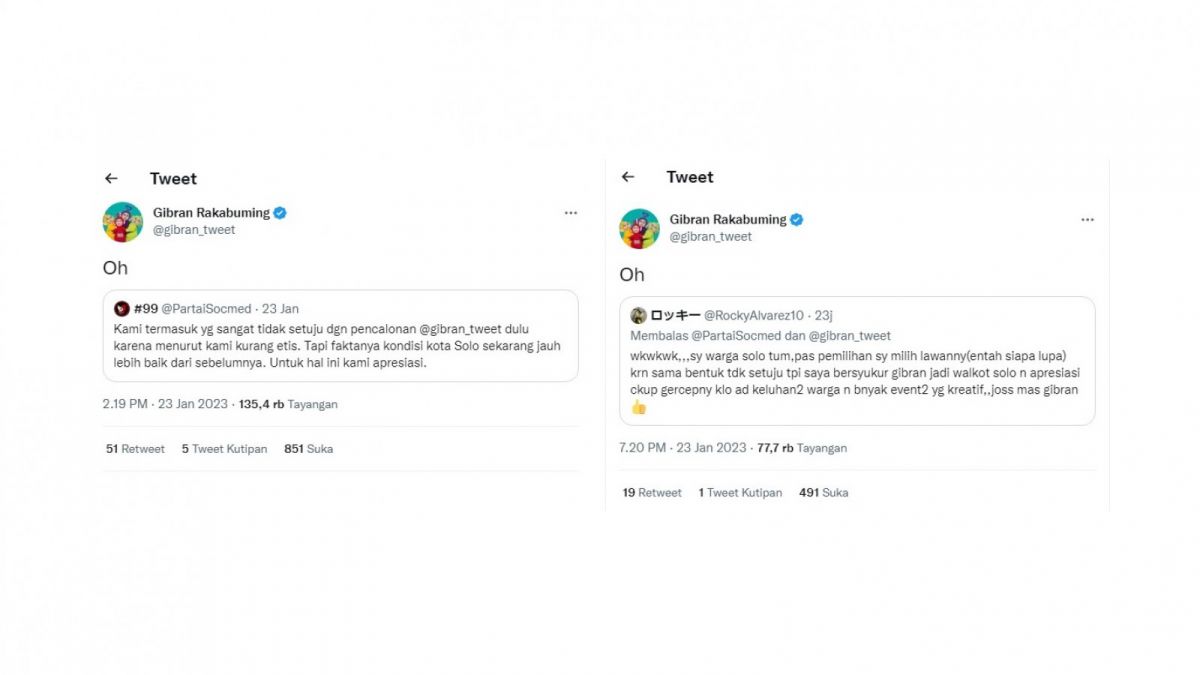Open more options on Gibran's left tweet

tap(571, 213)
